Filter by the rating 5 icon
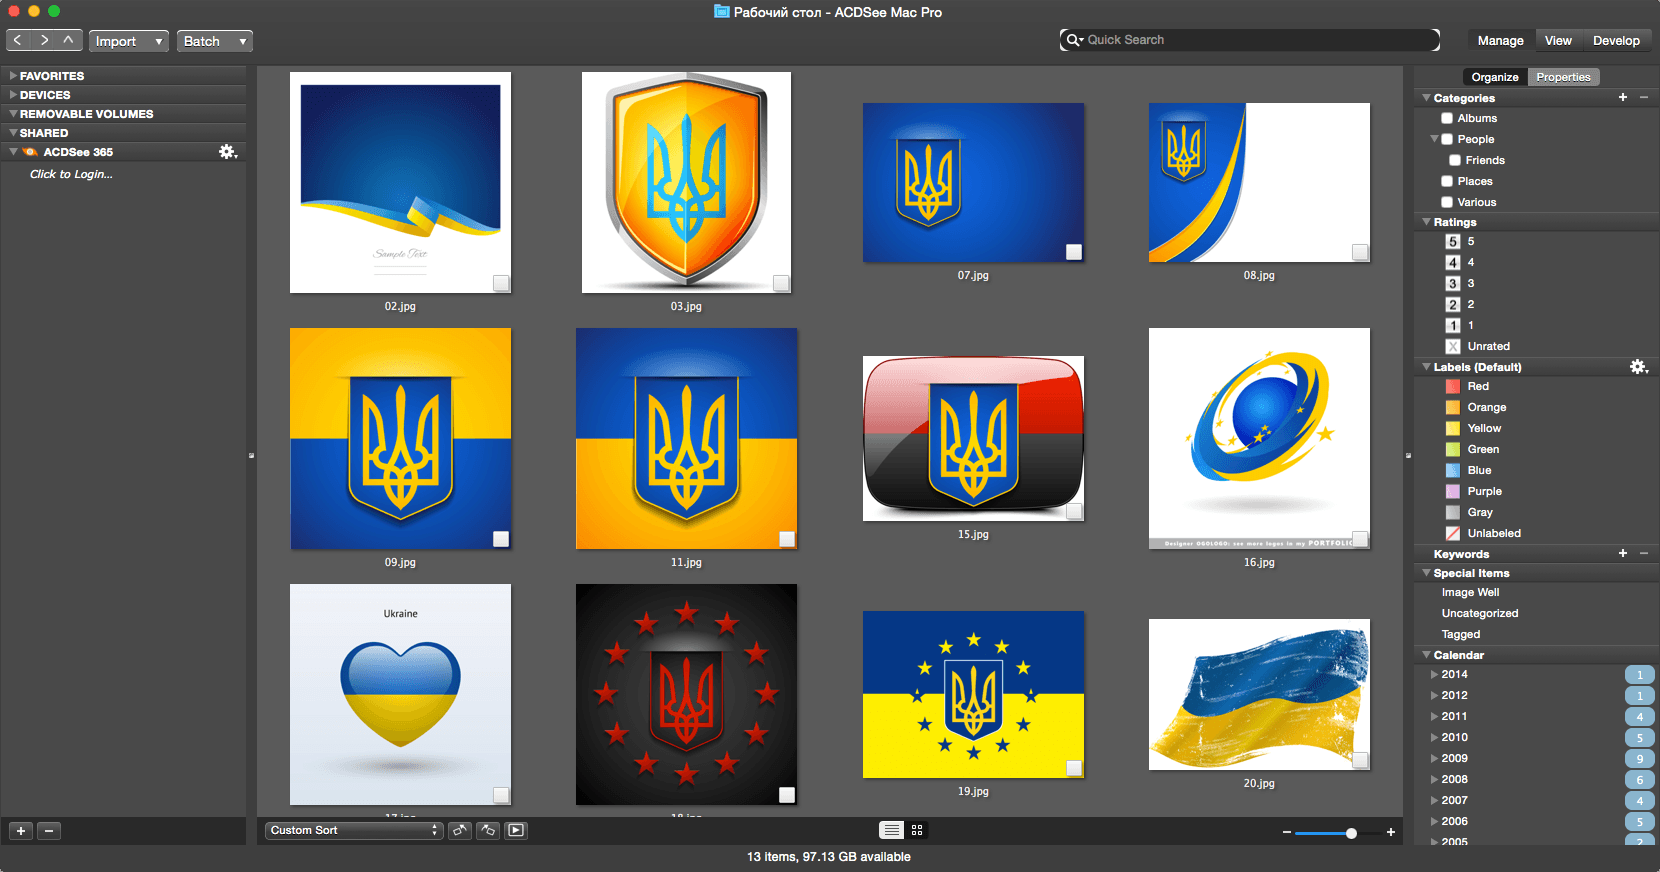 coord(1453,241)
